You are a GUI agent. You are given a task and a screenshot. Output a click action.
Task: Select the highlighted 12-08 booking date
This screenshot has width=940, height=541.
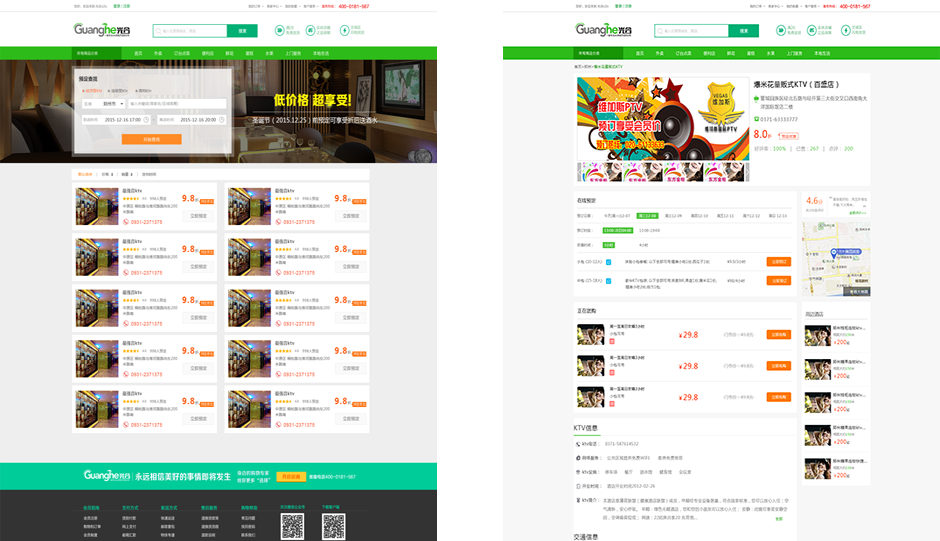[x=647, y=216]
